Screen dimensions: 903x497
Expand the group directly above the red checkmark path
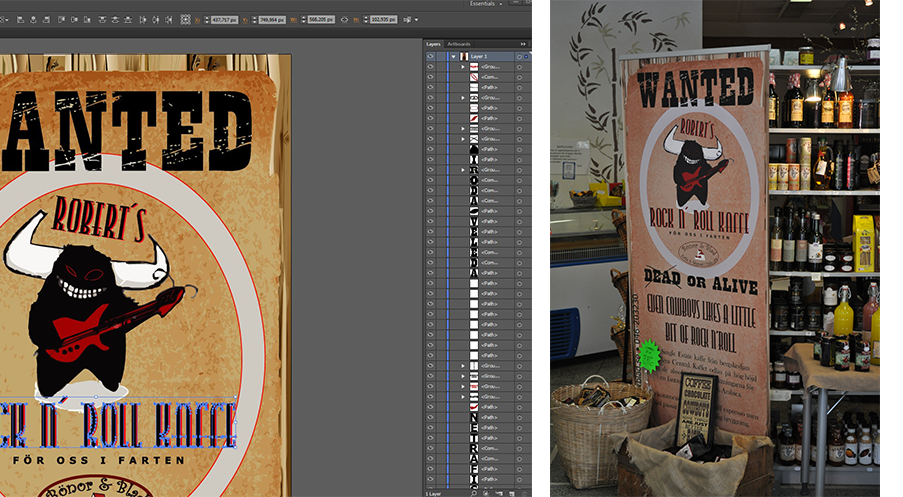click(462, 396)
